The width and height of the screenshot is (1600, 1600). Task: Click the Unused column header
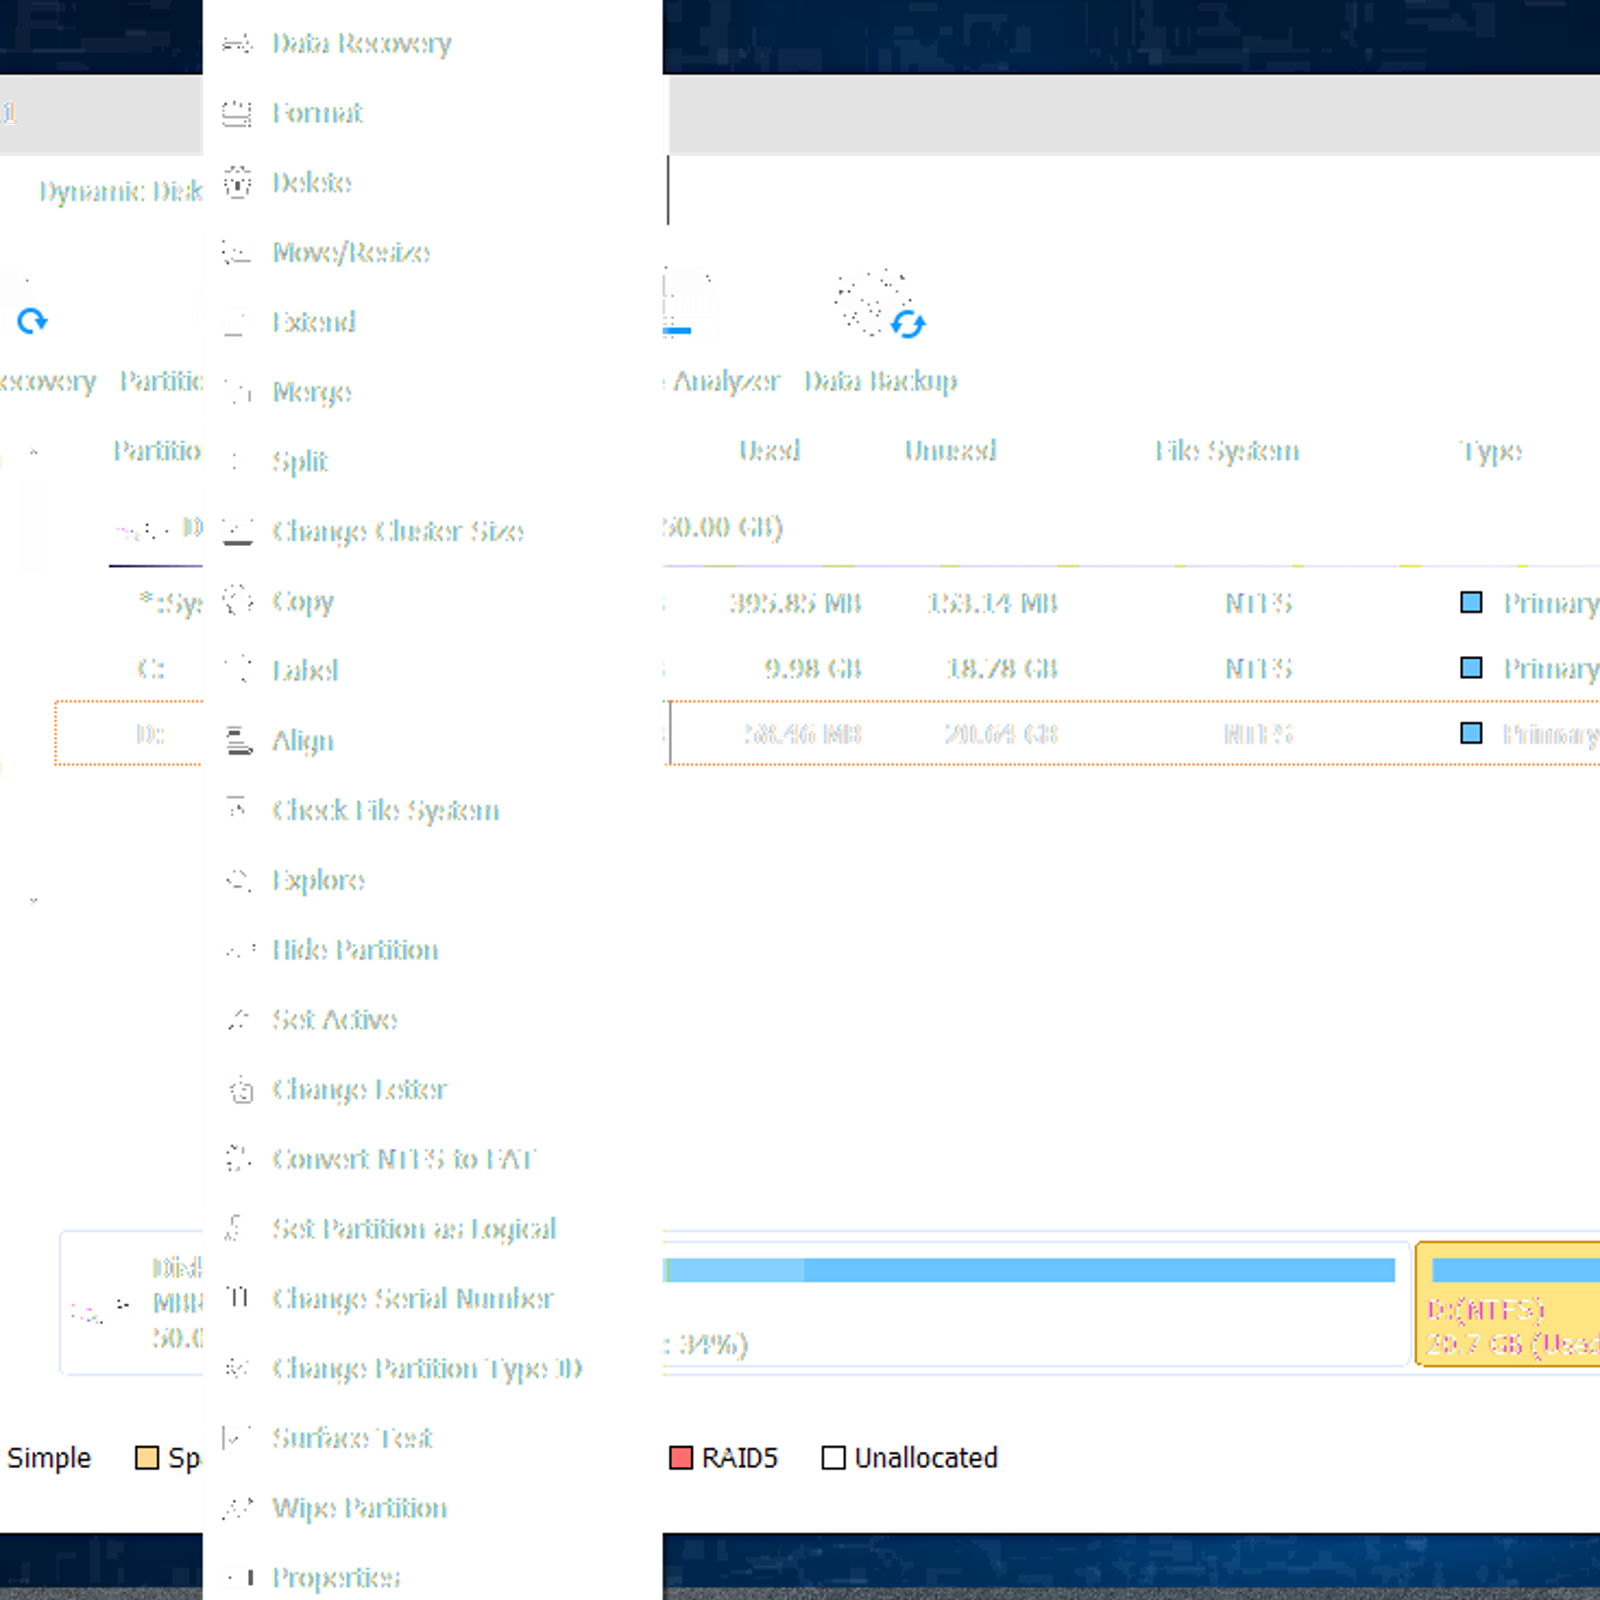[950, 451]
